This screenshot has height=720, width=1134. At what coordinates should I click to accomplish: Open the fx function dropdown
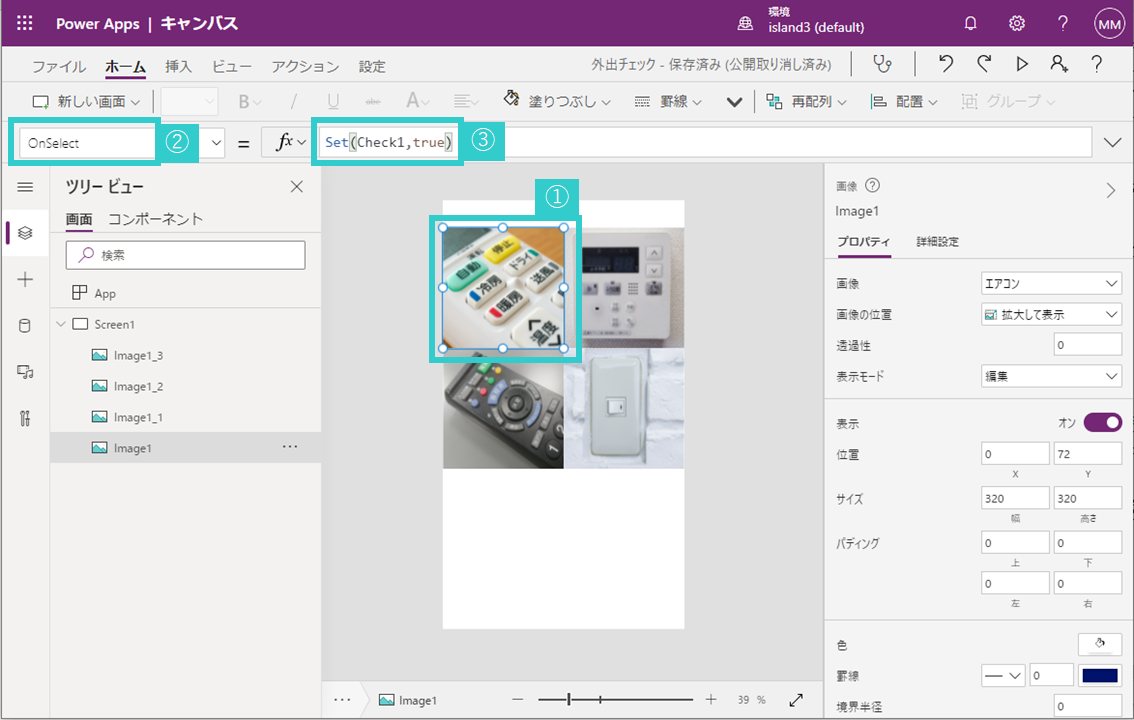click(x=302, y=143)
